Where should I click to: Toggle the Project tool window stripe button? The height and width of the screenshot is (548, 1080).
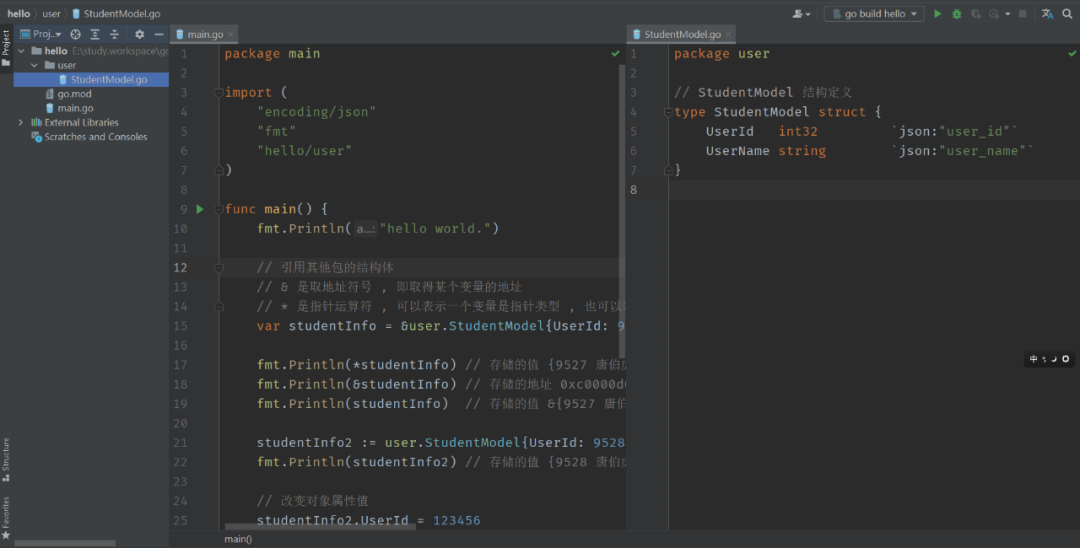(6, 45)
